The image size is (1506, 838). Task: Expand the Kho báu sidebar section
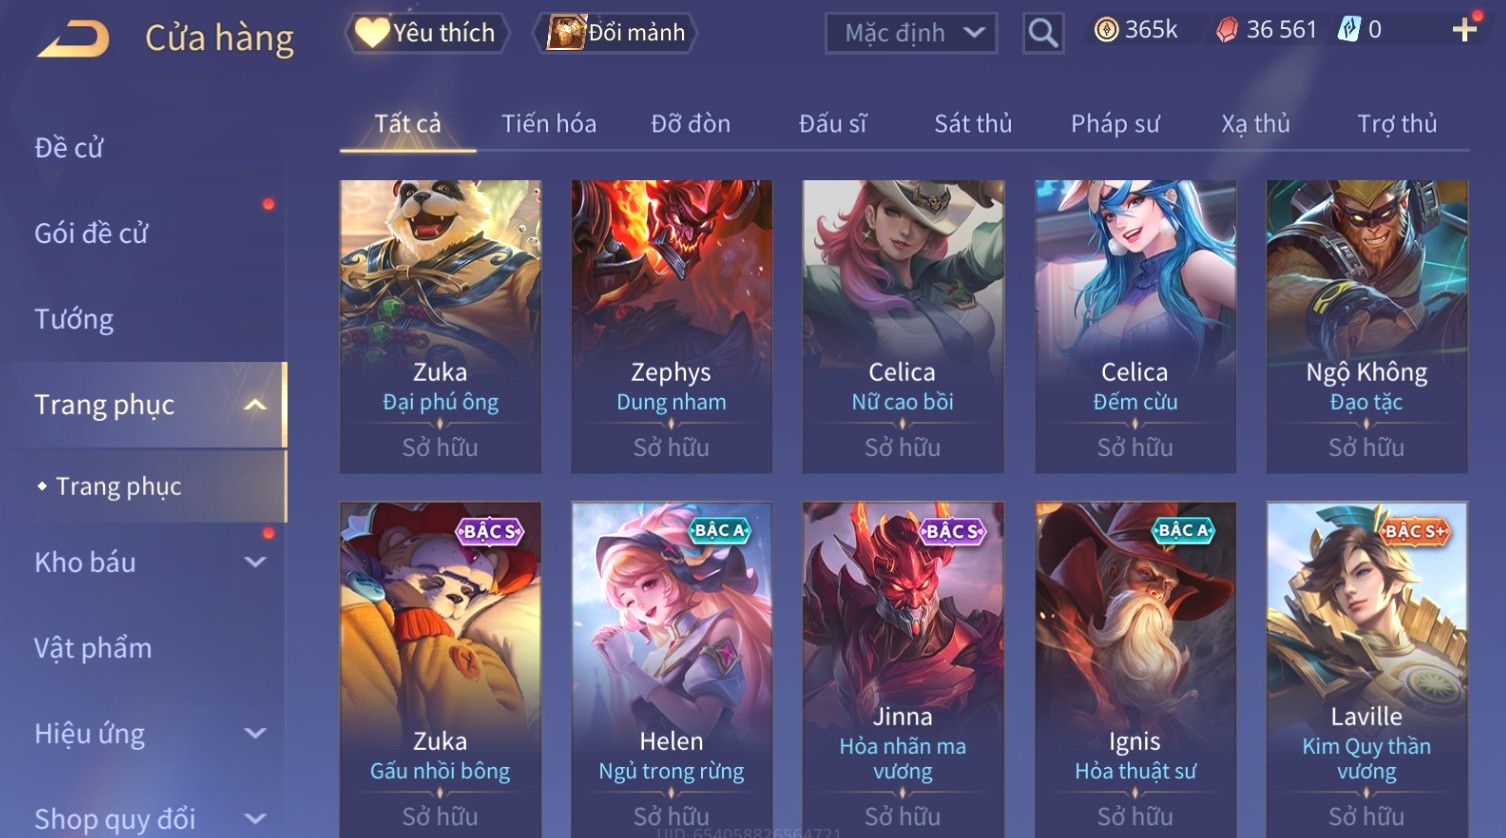[255, 562]
